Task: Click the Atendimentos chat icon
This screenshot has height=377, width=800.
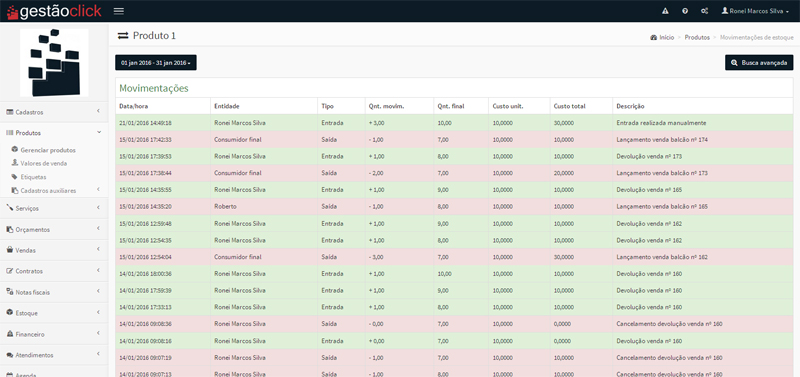Action: [x=10, y=355]
